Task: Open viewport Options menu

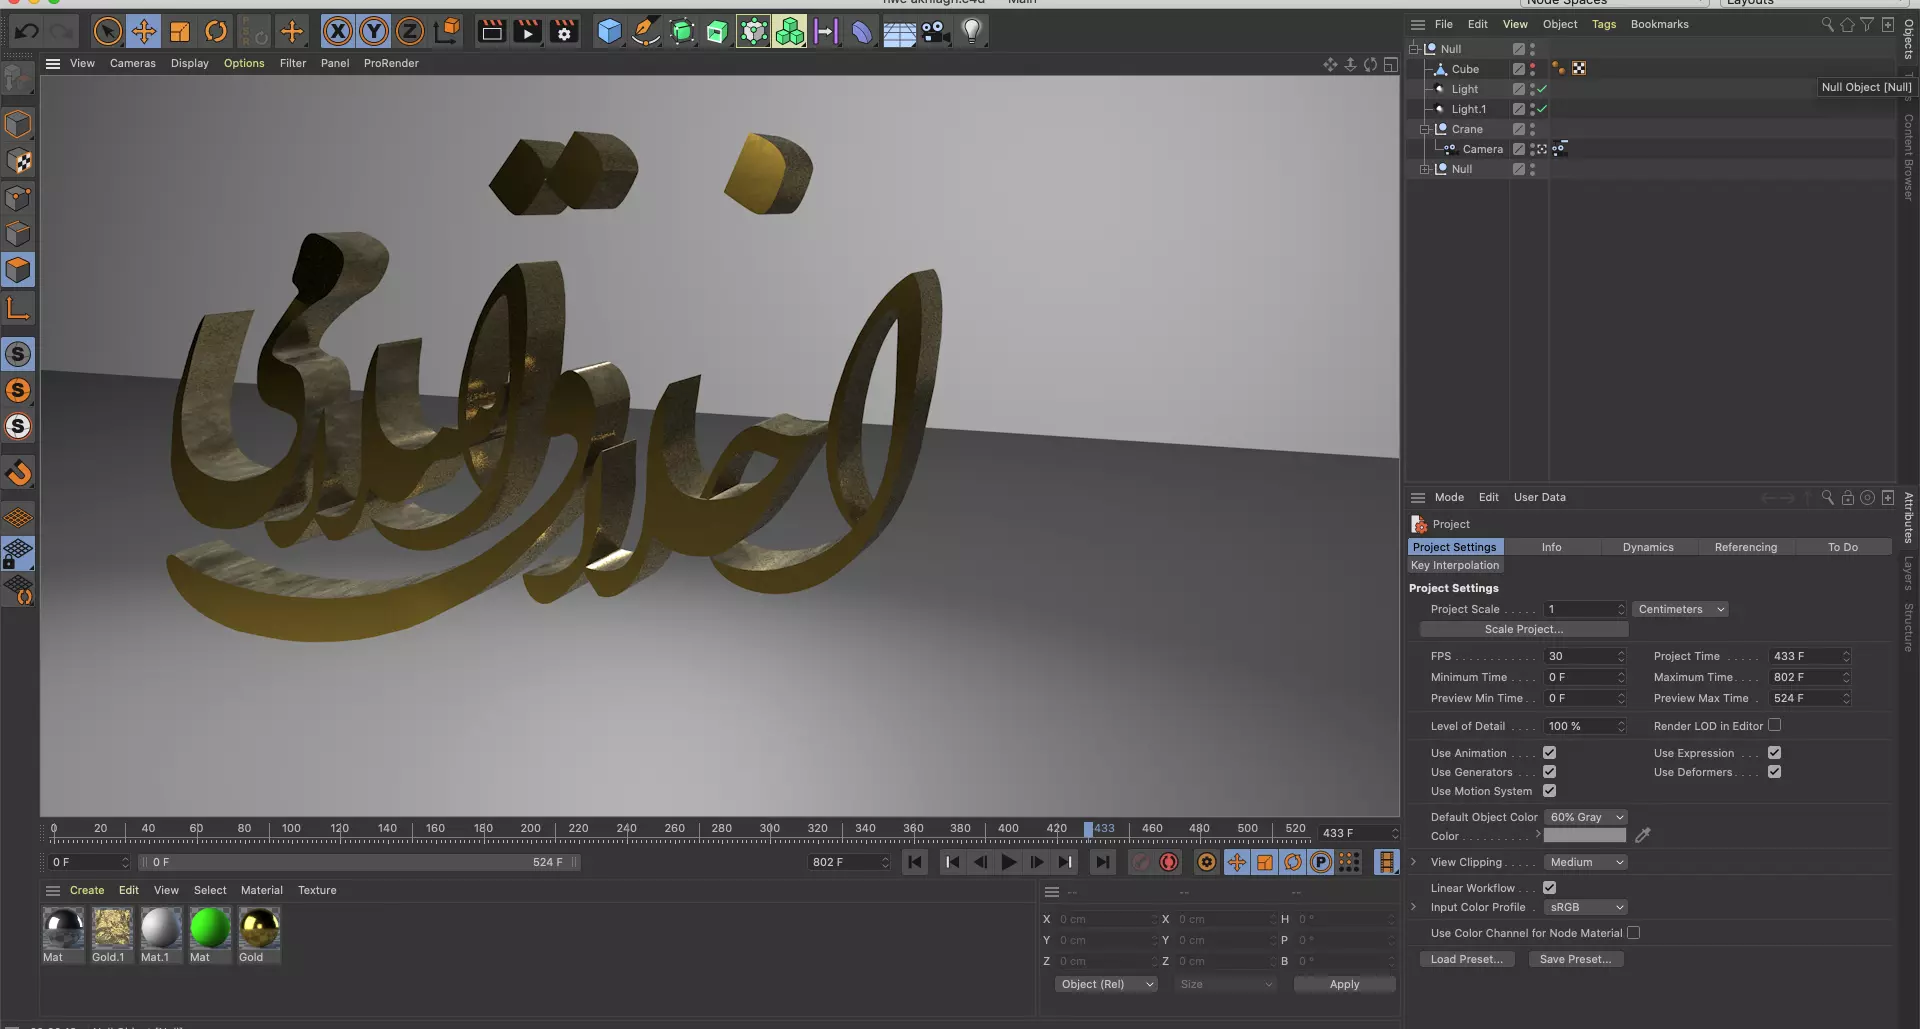Action: [244, 63]
